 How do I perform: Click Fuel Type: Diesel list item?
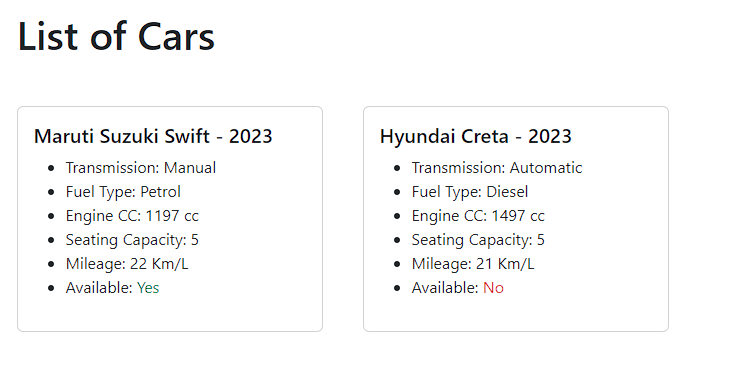[470, 192]
